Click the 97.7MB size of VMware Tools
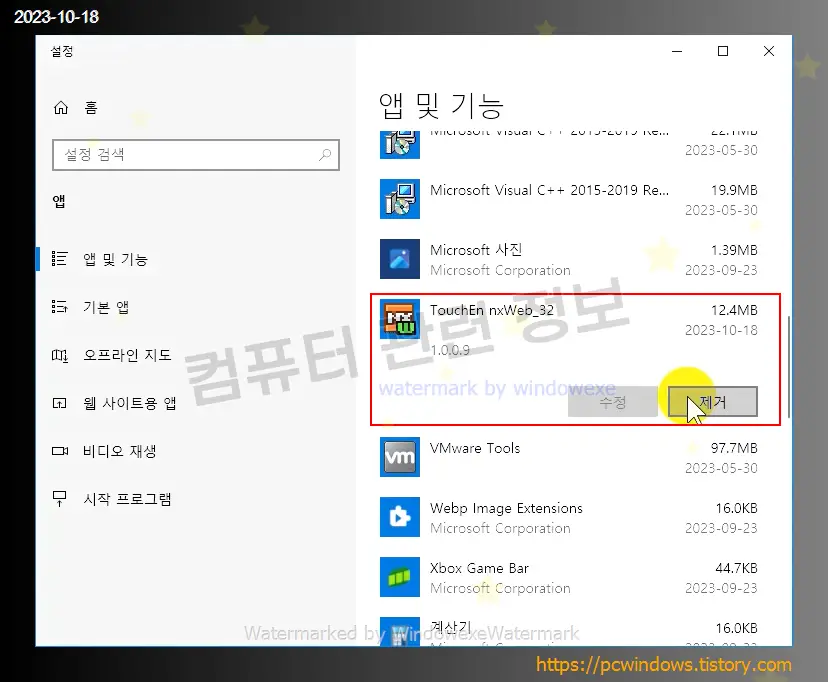The image size is (828, 682). tap(734, 448)
